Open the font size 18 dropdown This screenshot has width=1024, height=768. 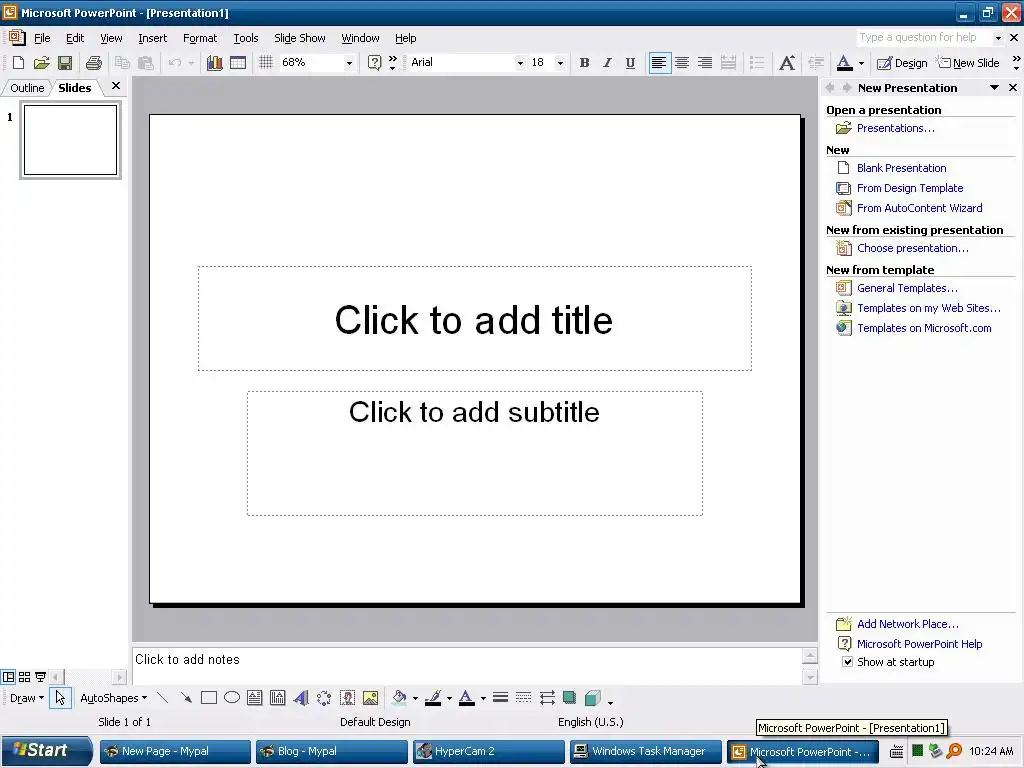tap(560, 63)
